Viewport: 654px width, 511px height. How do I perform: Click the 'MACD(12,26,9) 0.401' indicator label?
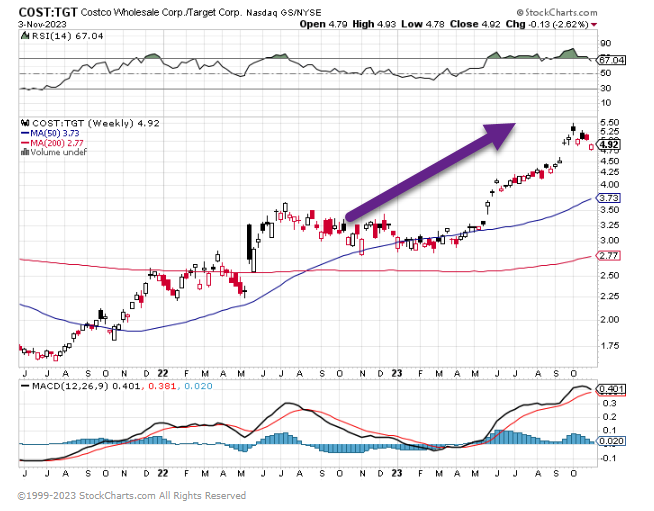click(86, 386)
